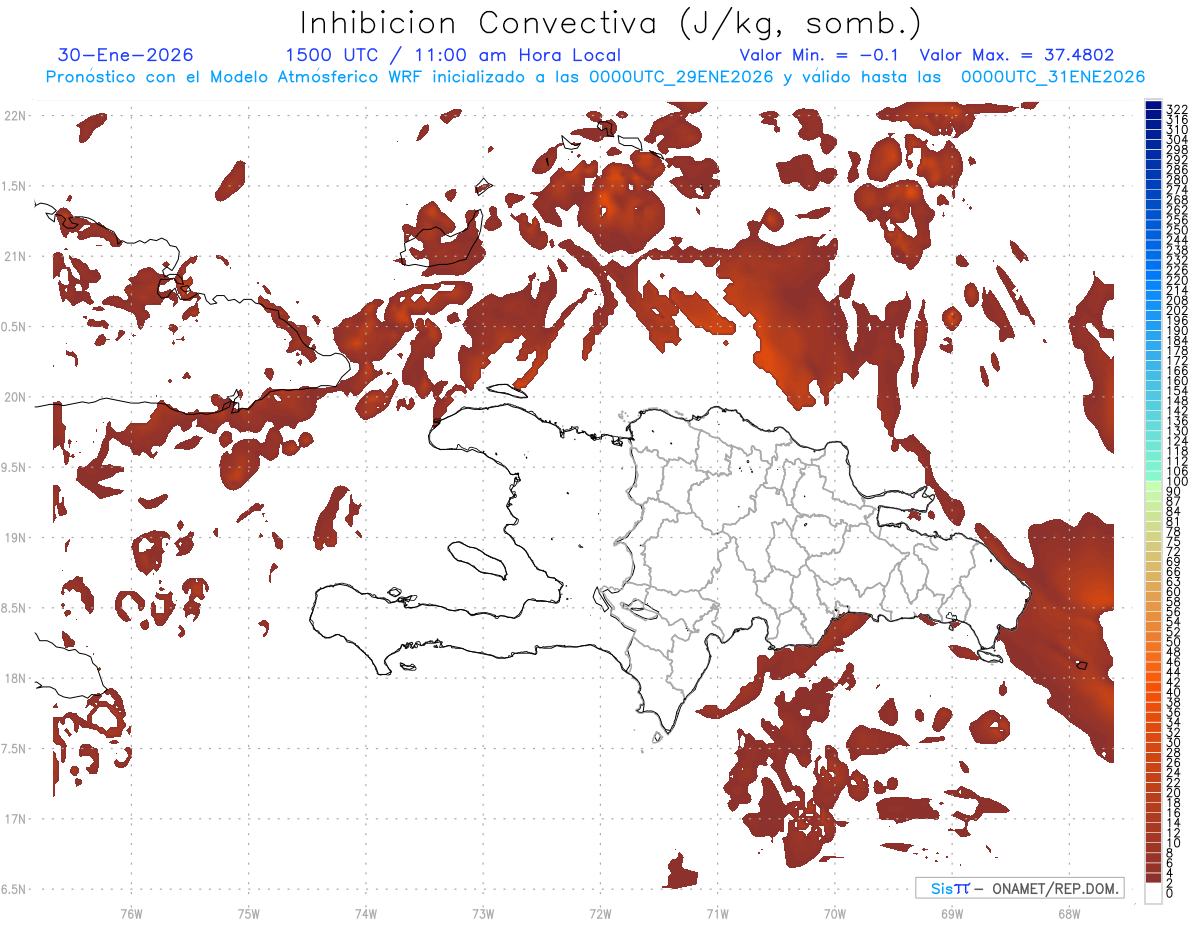Click the title "Inhibicion Convectiva (J/kg, somb.)"
The image size is (1200, 927).
(611, 24)
